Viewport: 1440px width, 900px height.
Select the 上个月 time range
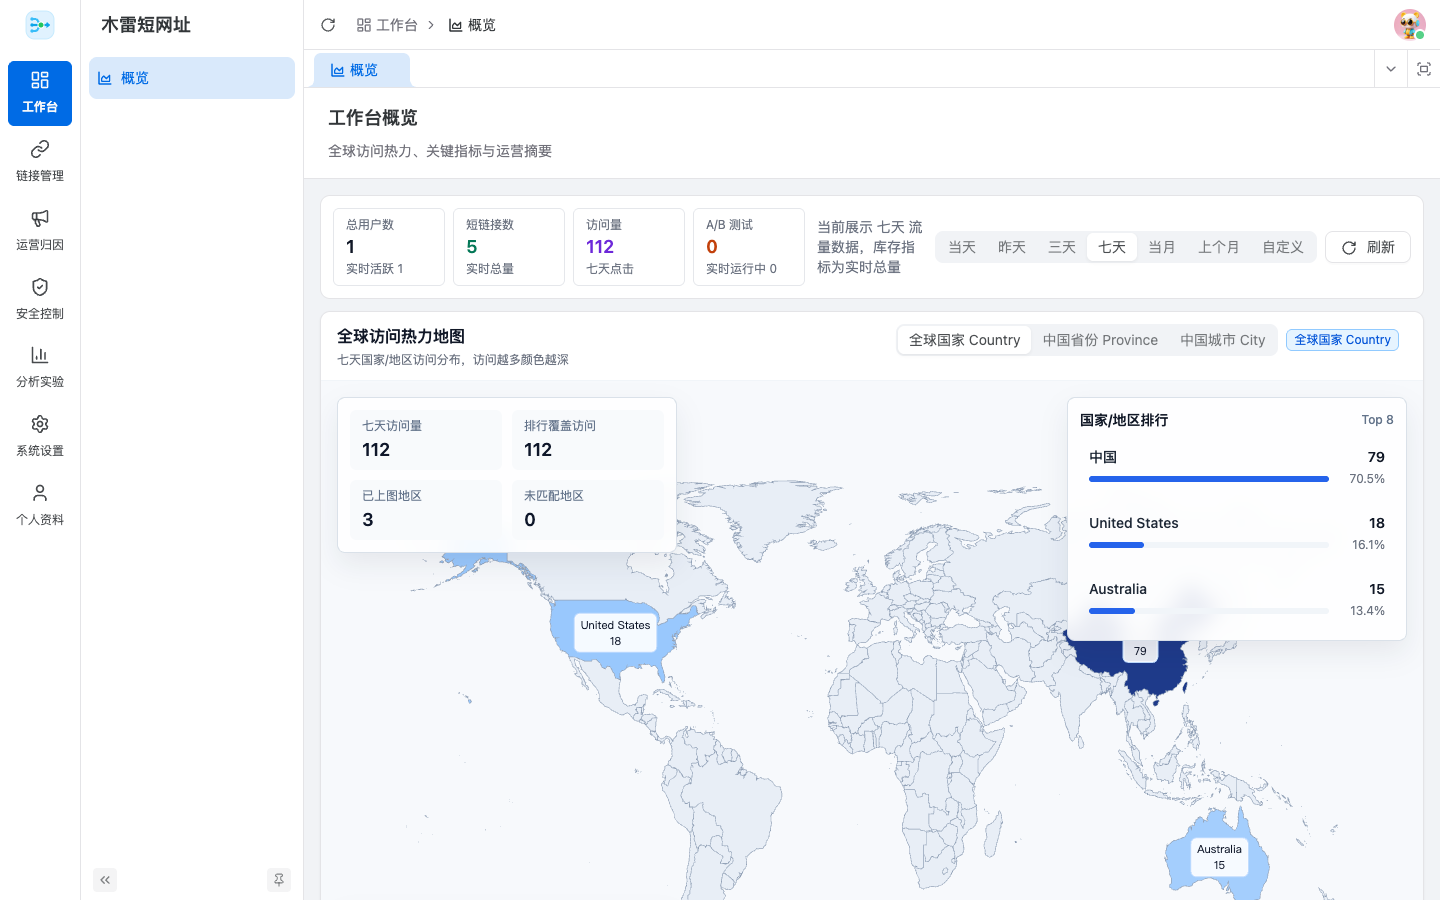click(x=1219, y=247)
